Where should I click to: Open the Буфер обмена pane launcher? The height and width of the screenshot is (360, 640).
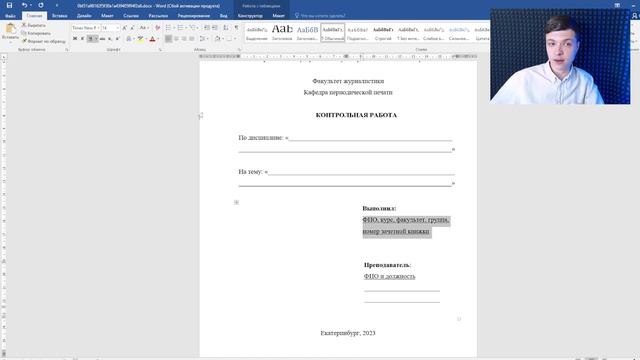coord(67,49)
